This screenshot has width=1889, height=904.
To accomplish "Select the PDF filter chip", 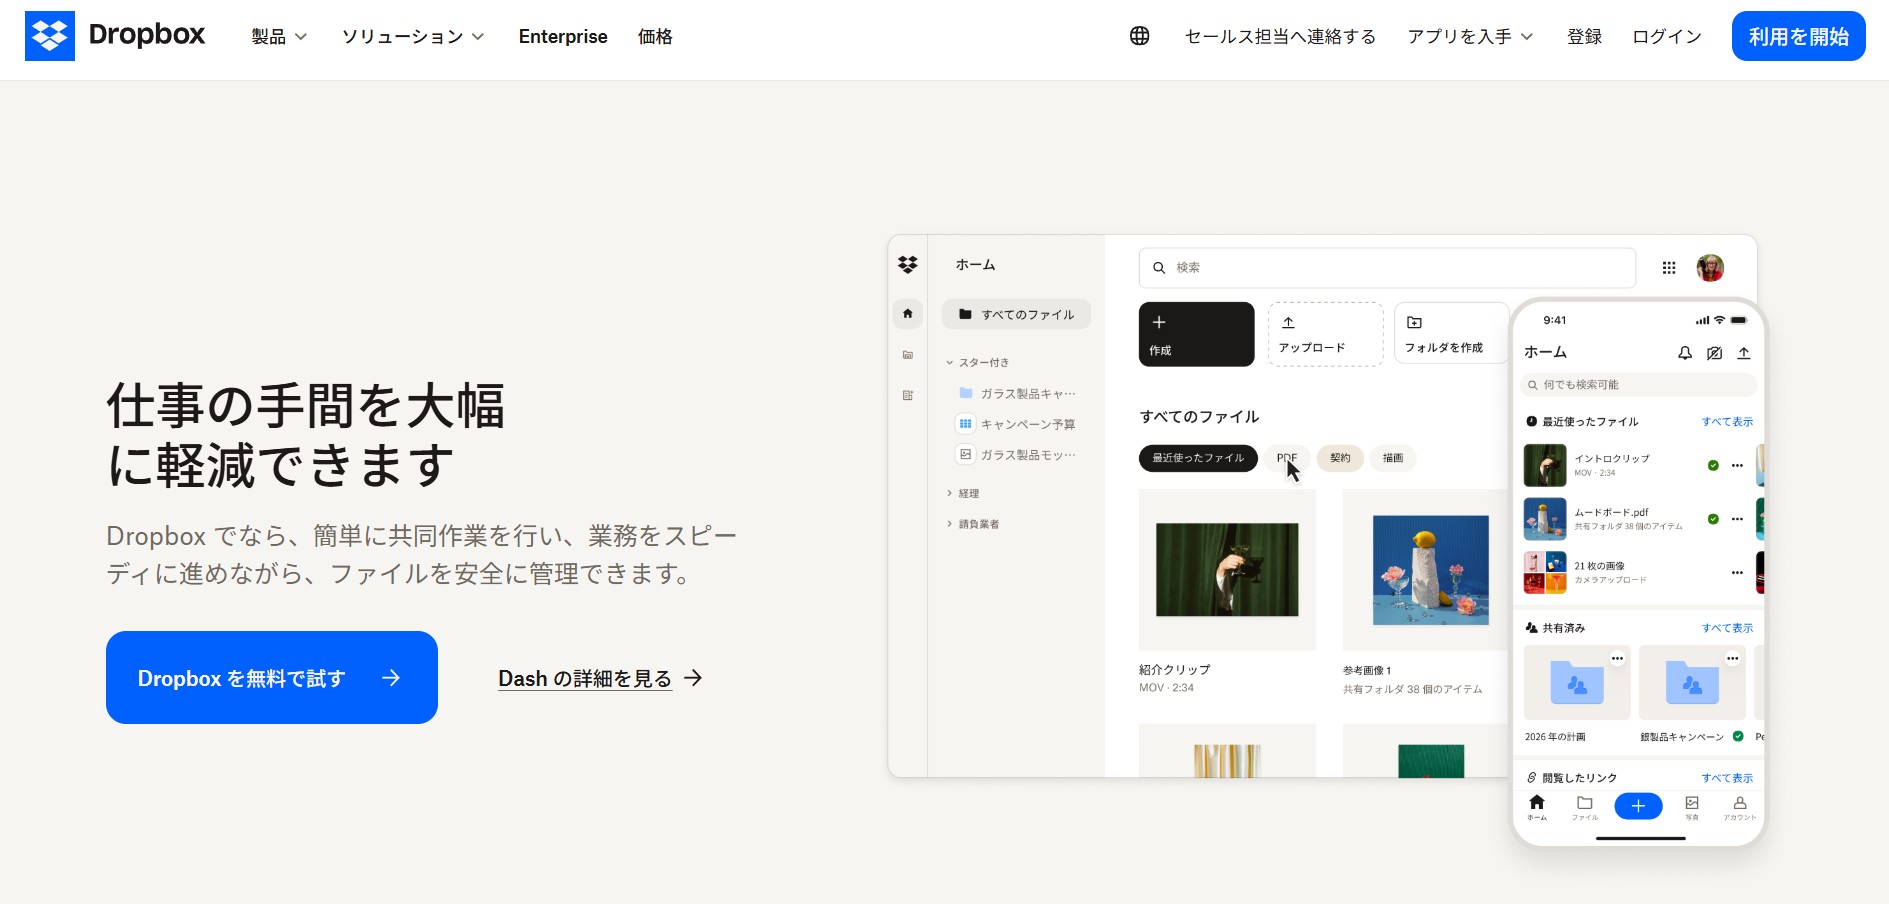I will coord(1286,458).
